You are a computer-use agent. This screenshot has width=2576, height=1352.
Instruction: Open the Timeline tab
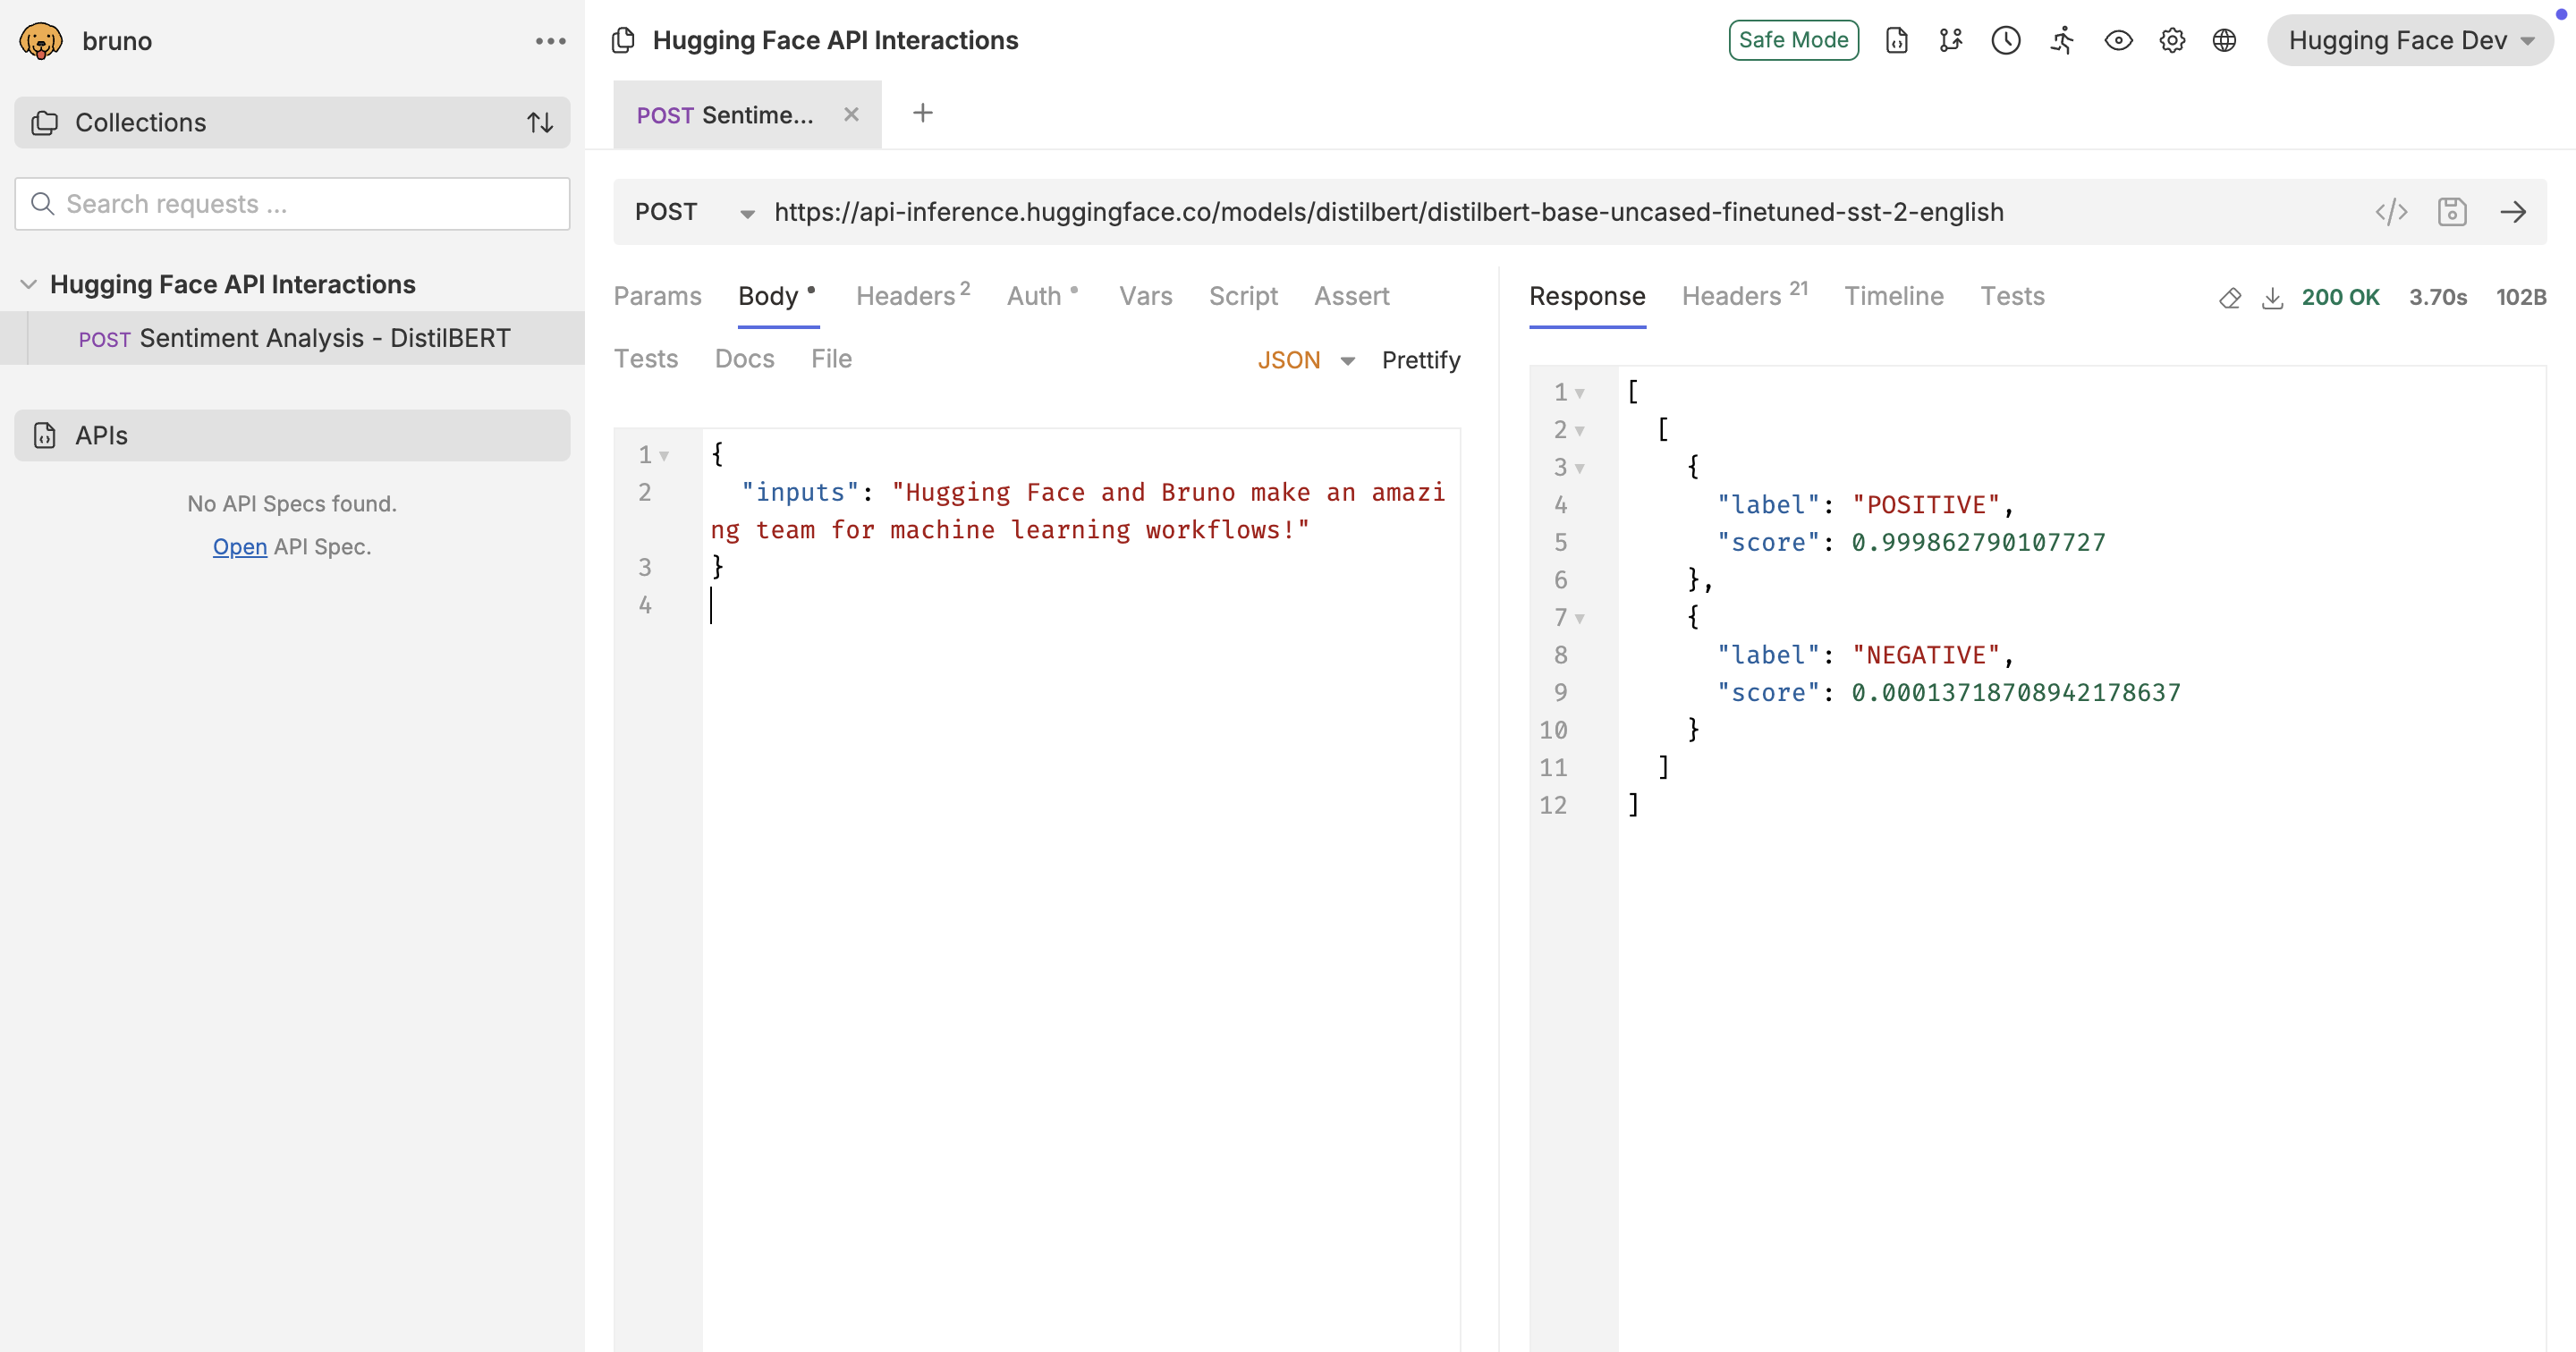(1893, 296)
